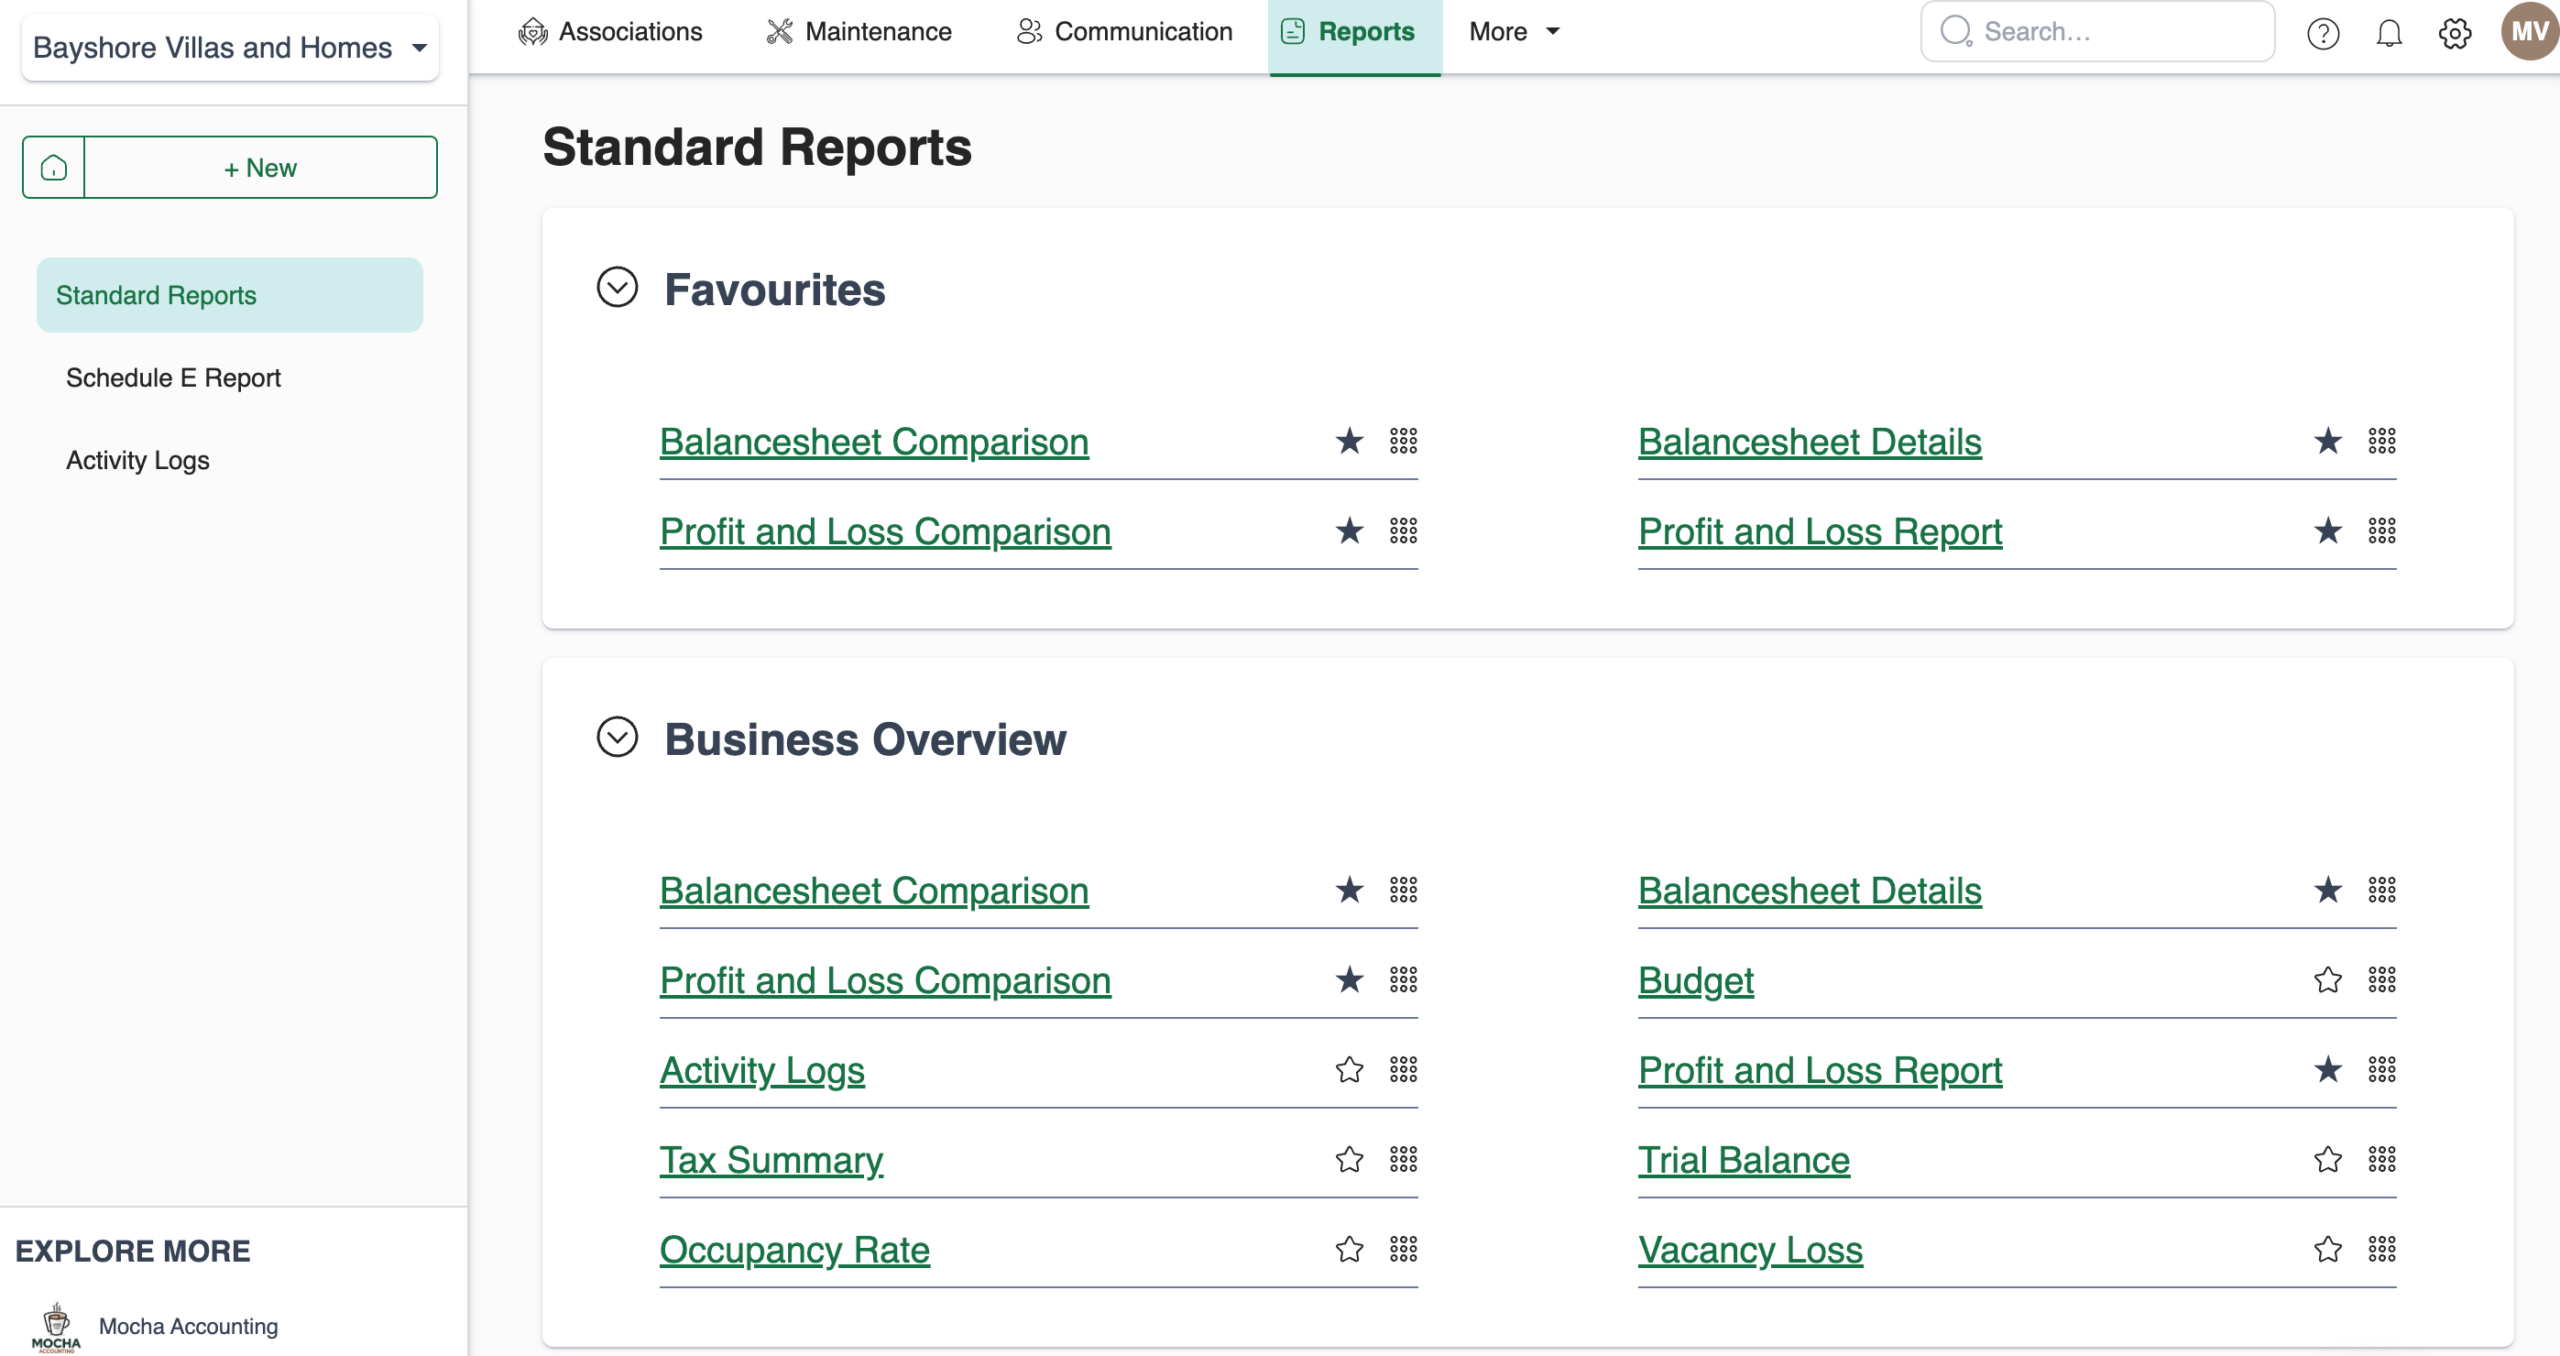Favourite the Vacancy Loss report star
Viewport: 2560px width, 1356px height.
pyautogui.click(x=2328, y=1249)
